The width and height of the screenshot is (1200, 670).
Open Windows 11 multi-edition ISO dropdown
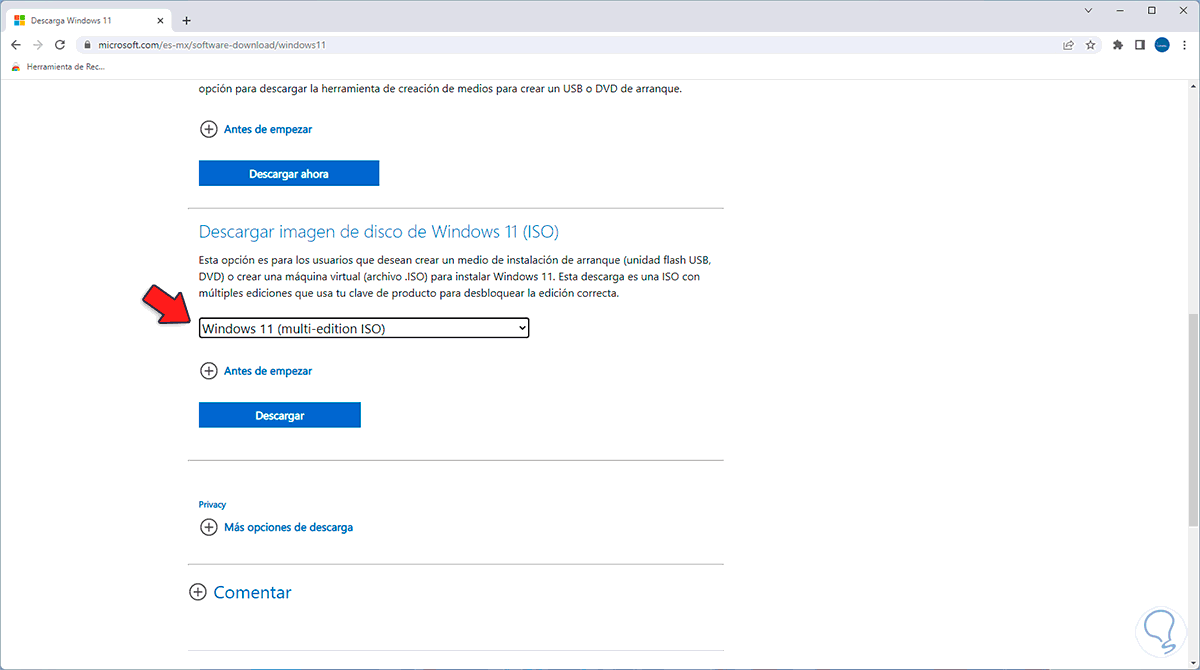(364, 328)
